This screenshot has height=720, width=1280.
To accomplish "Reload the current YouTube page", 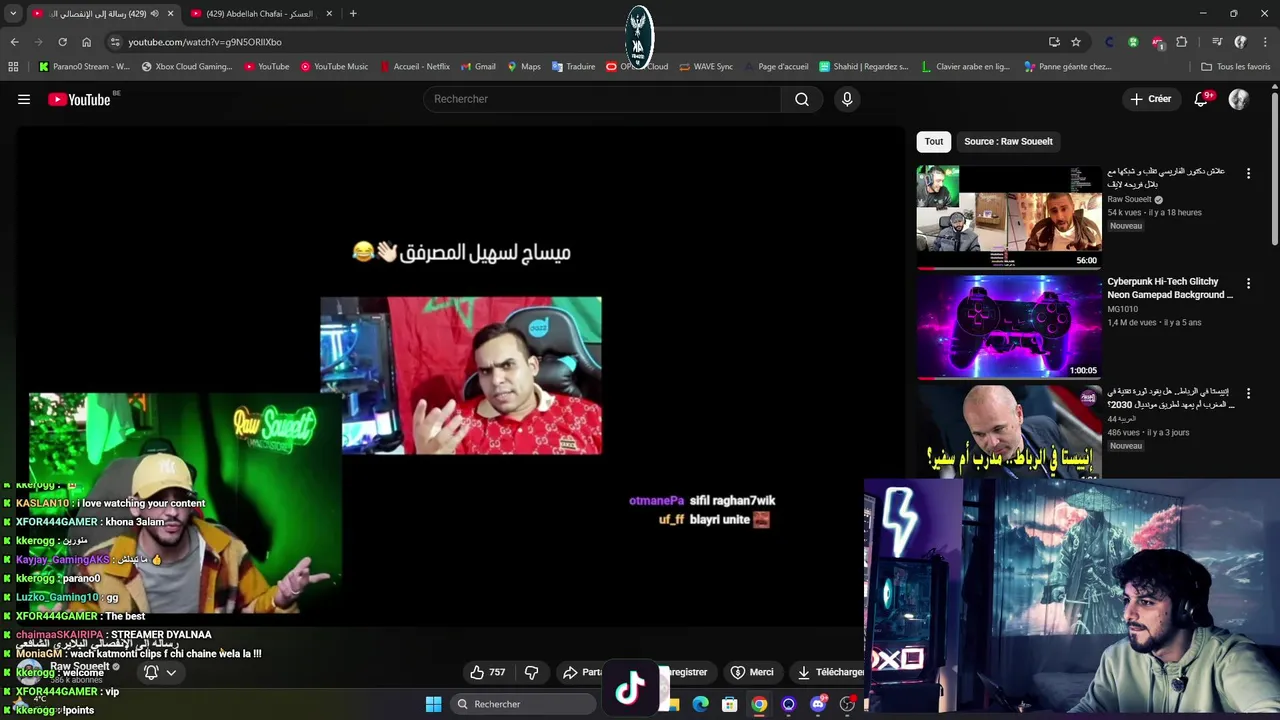I will 62,42.
